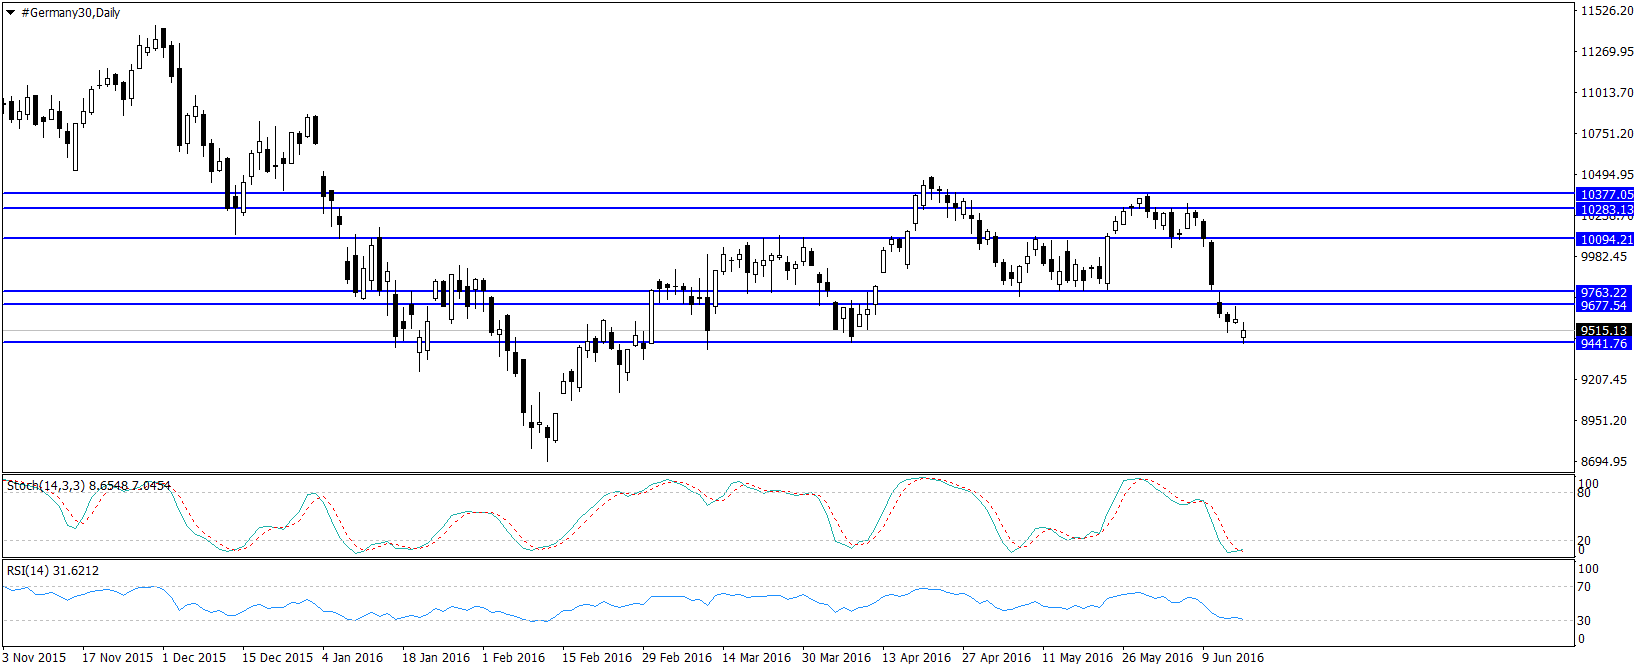
Task: Click the 29 Feb 2016 date label
Action: 677,658
